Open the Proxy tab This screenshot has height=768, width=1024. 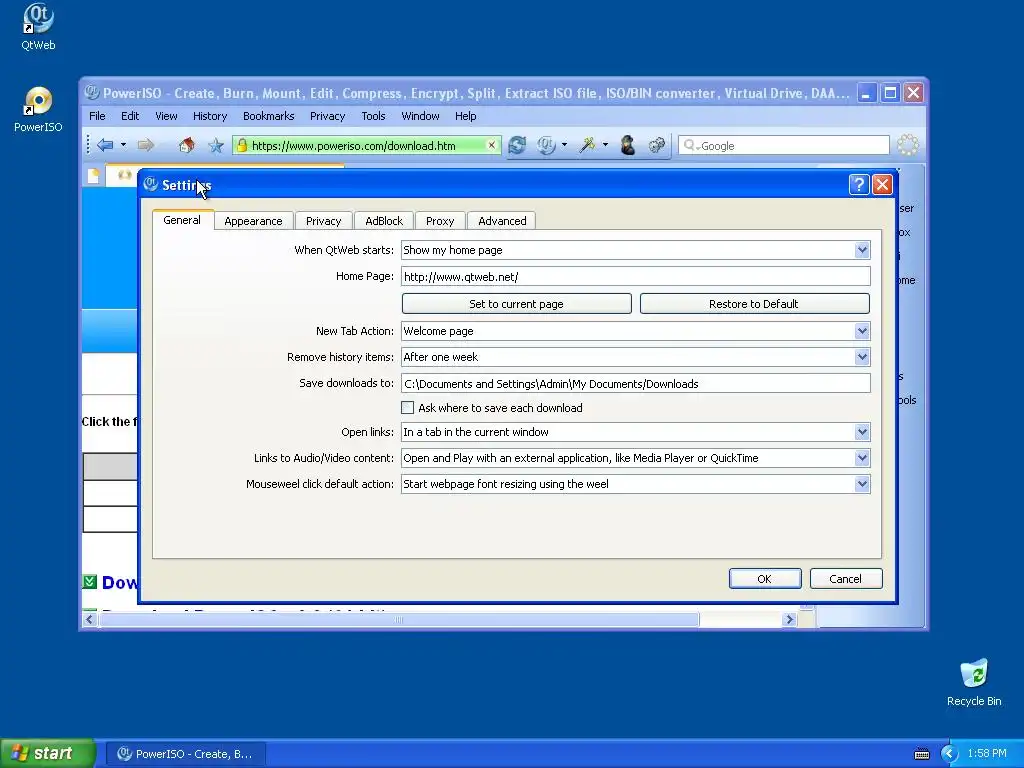click(x=440, y=221)
